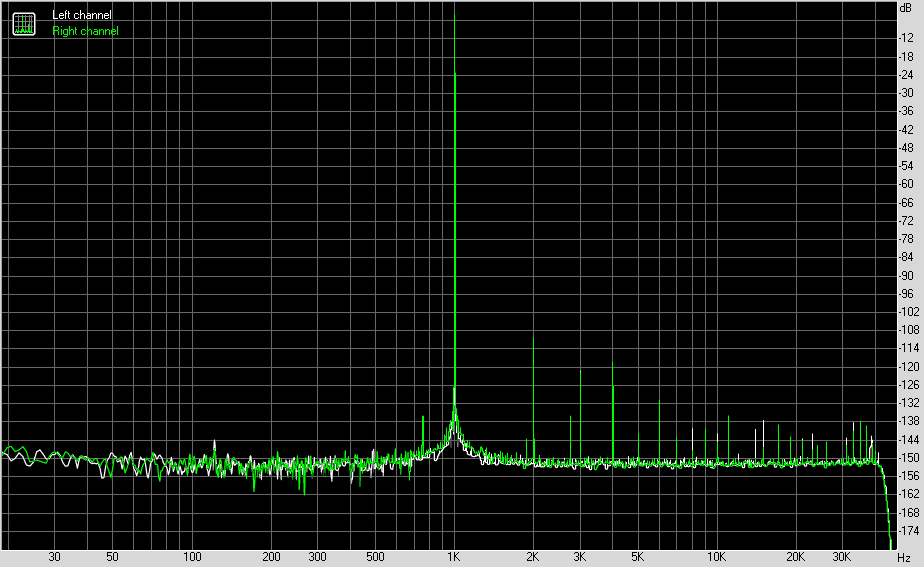Click the "2K" frequency axis label
924x567 pixels.
pyautogui.click(x=533, y=557)
